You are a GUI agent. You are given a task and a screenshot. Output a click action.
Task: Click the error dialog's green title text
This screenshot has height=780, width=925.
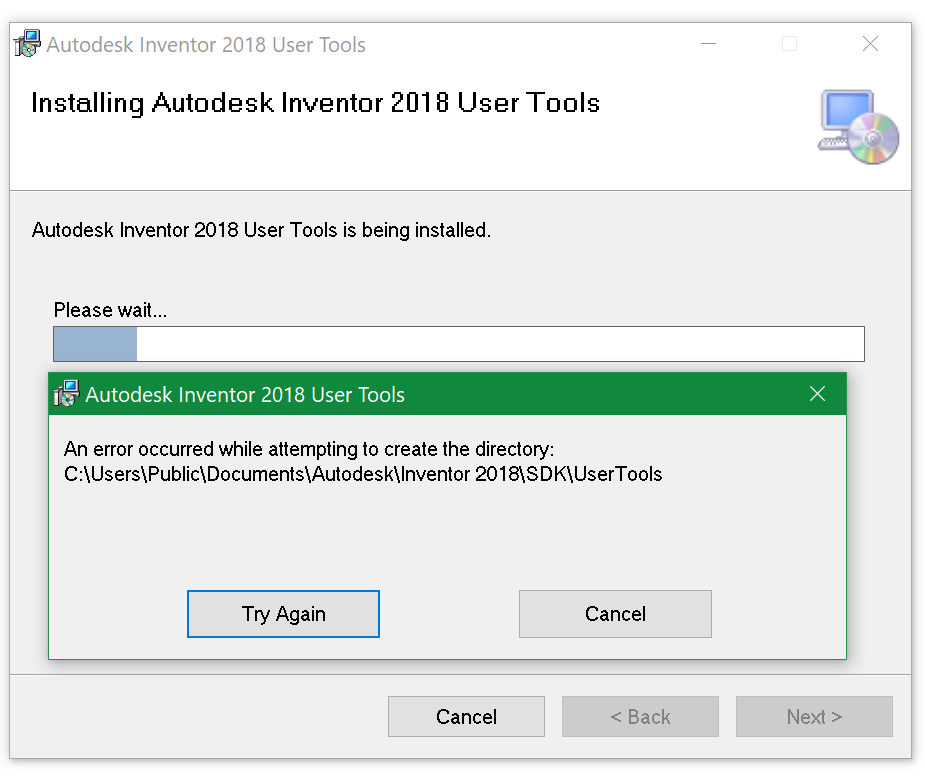[x=245, y=395]
